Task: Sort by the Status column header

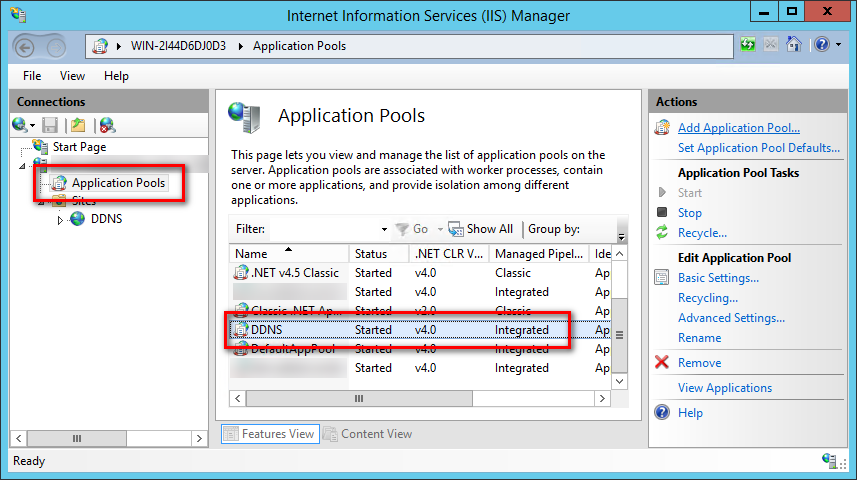Action: pyautogui.click(x=379, y=254)
